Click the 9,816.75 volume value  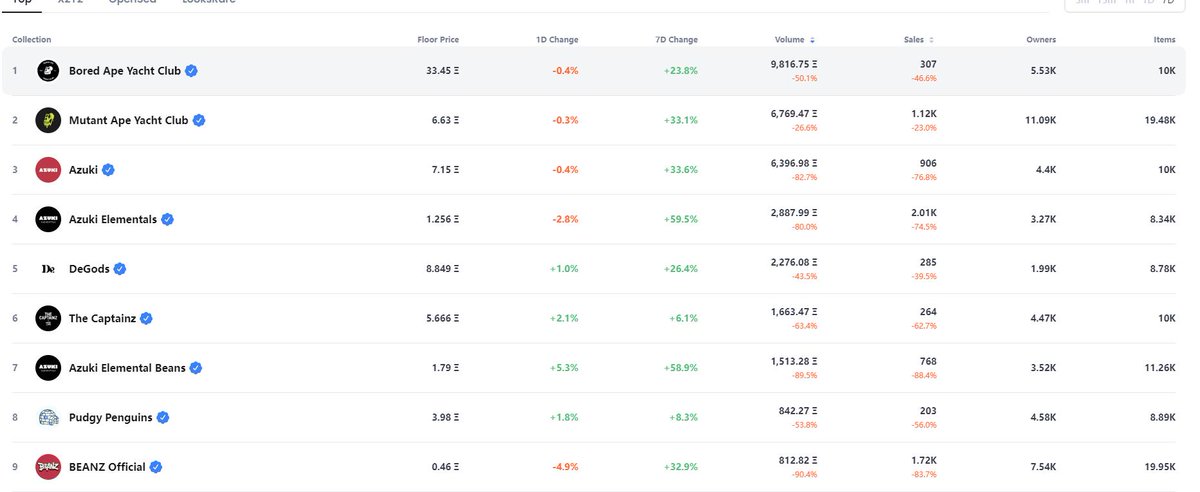pos(794,63)
